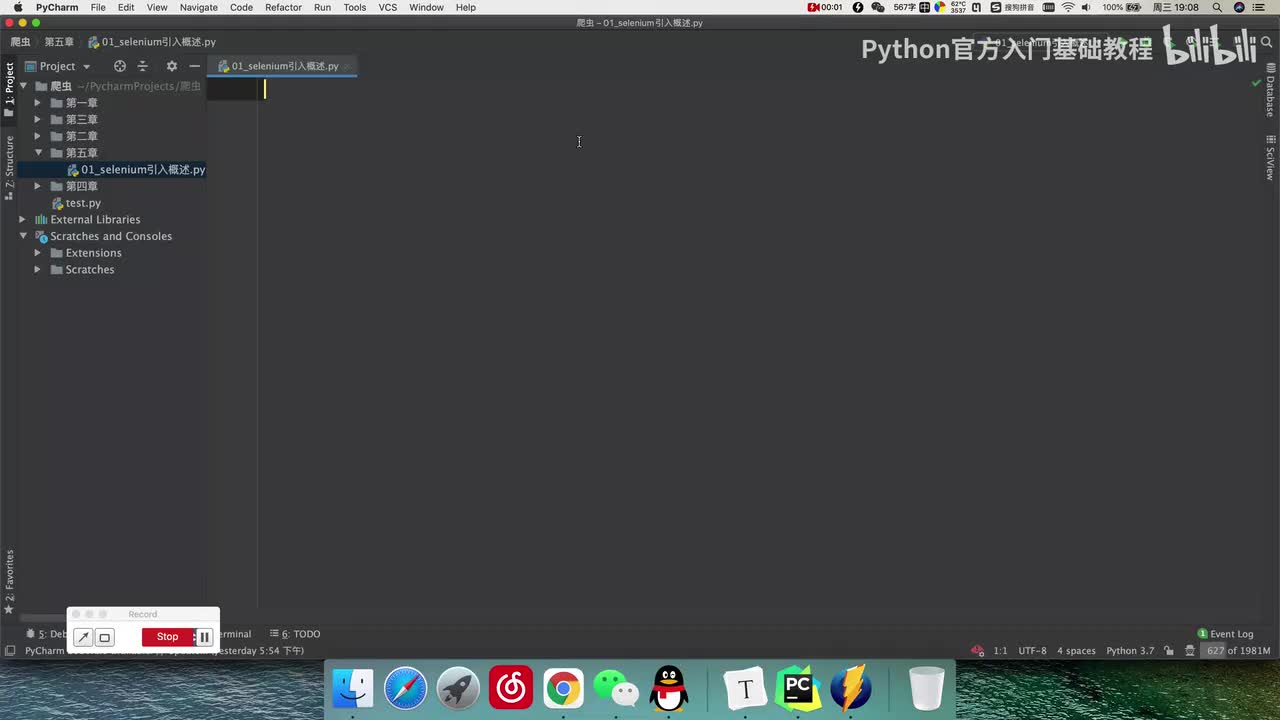Click inspection checkmark in editor corner

pos(1256,83)
